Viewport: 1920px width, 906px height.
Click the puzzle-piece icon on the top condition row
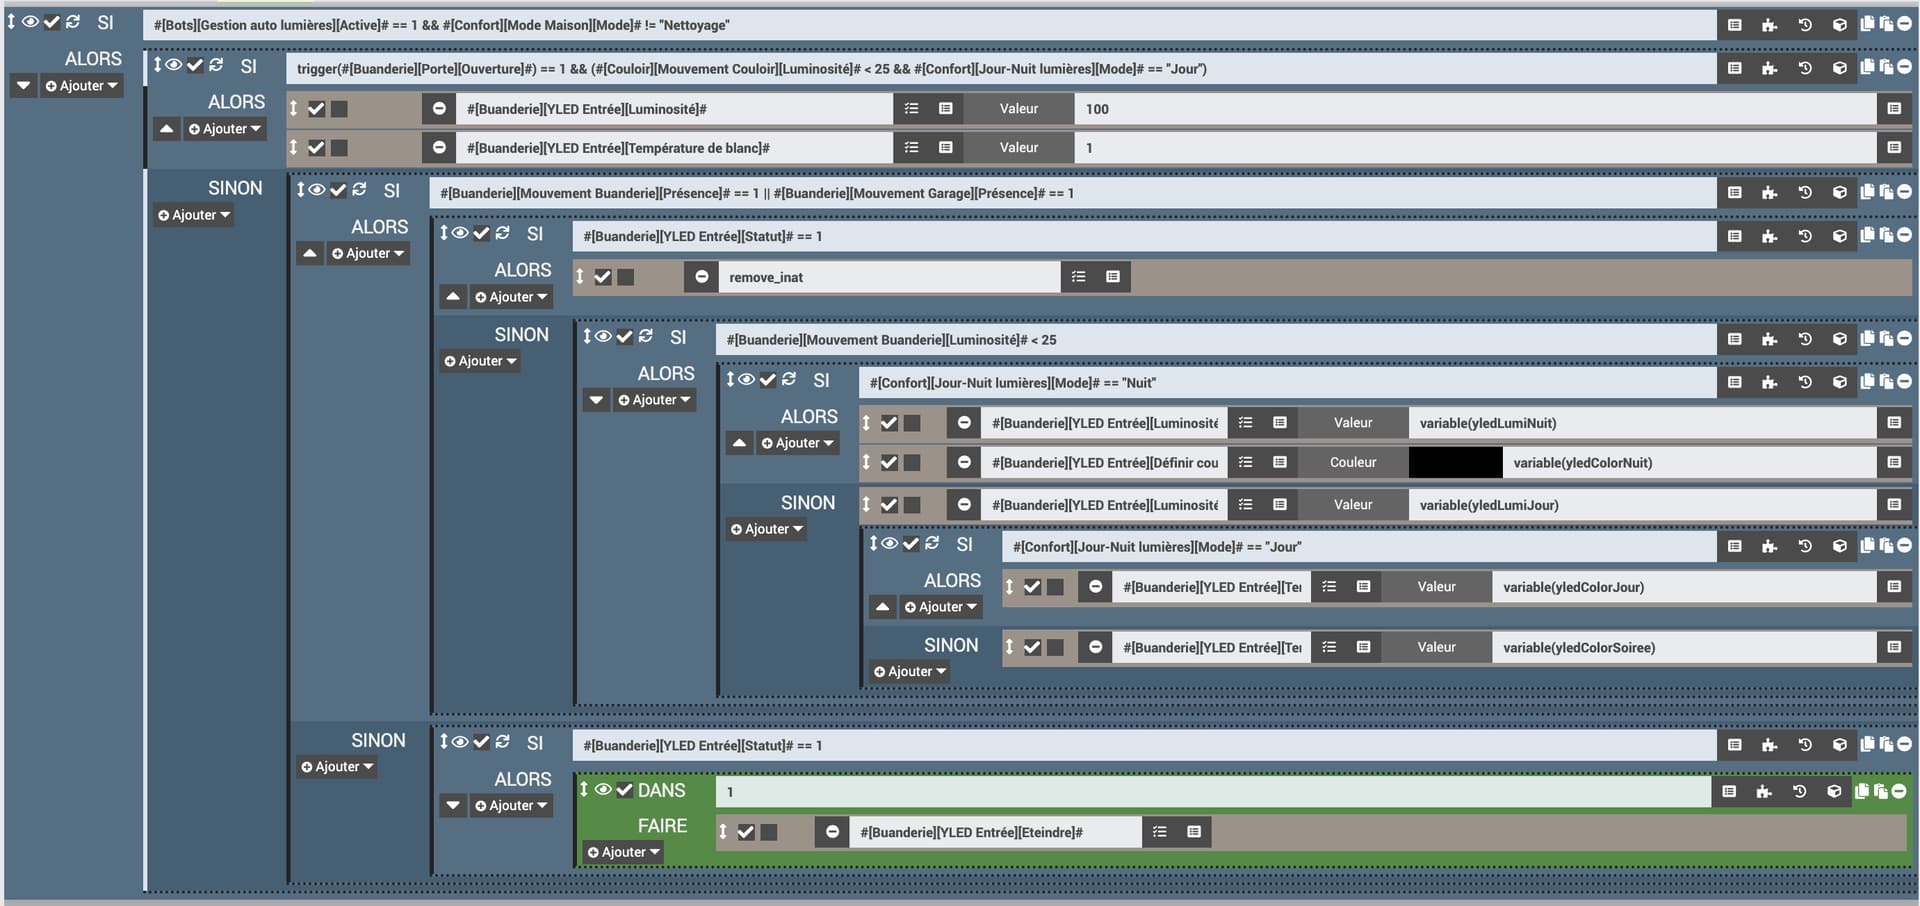coord(1769,25)
